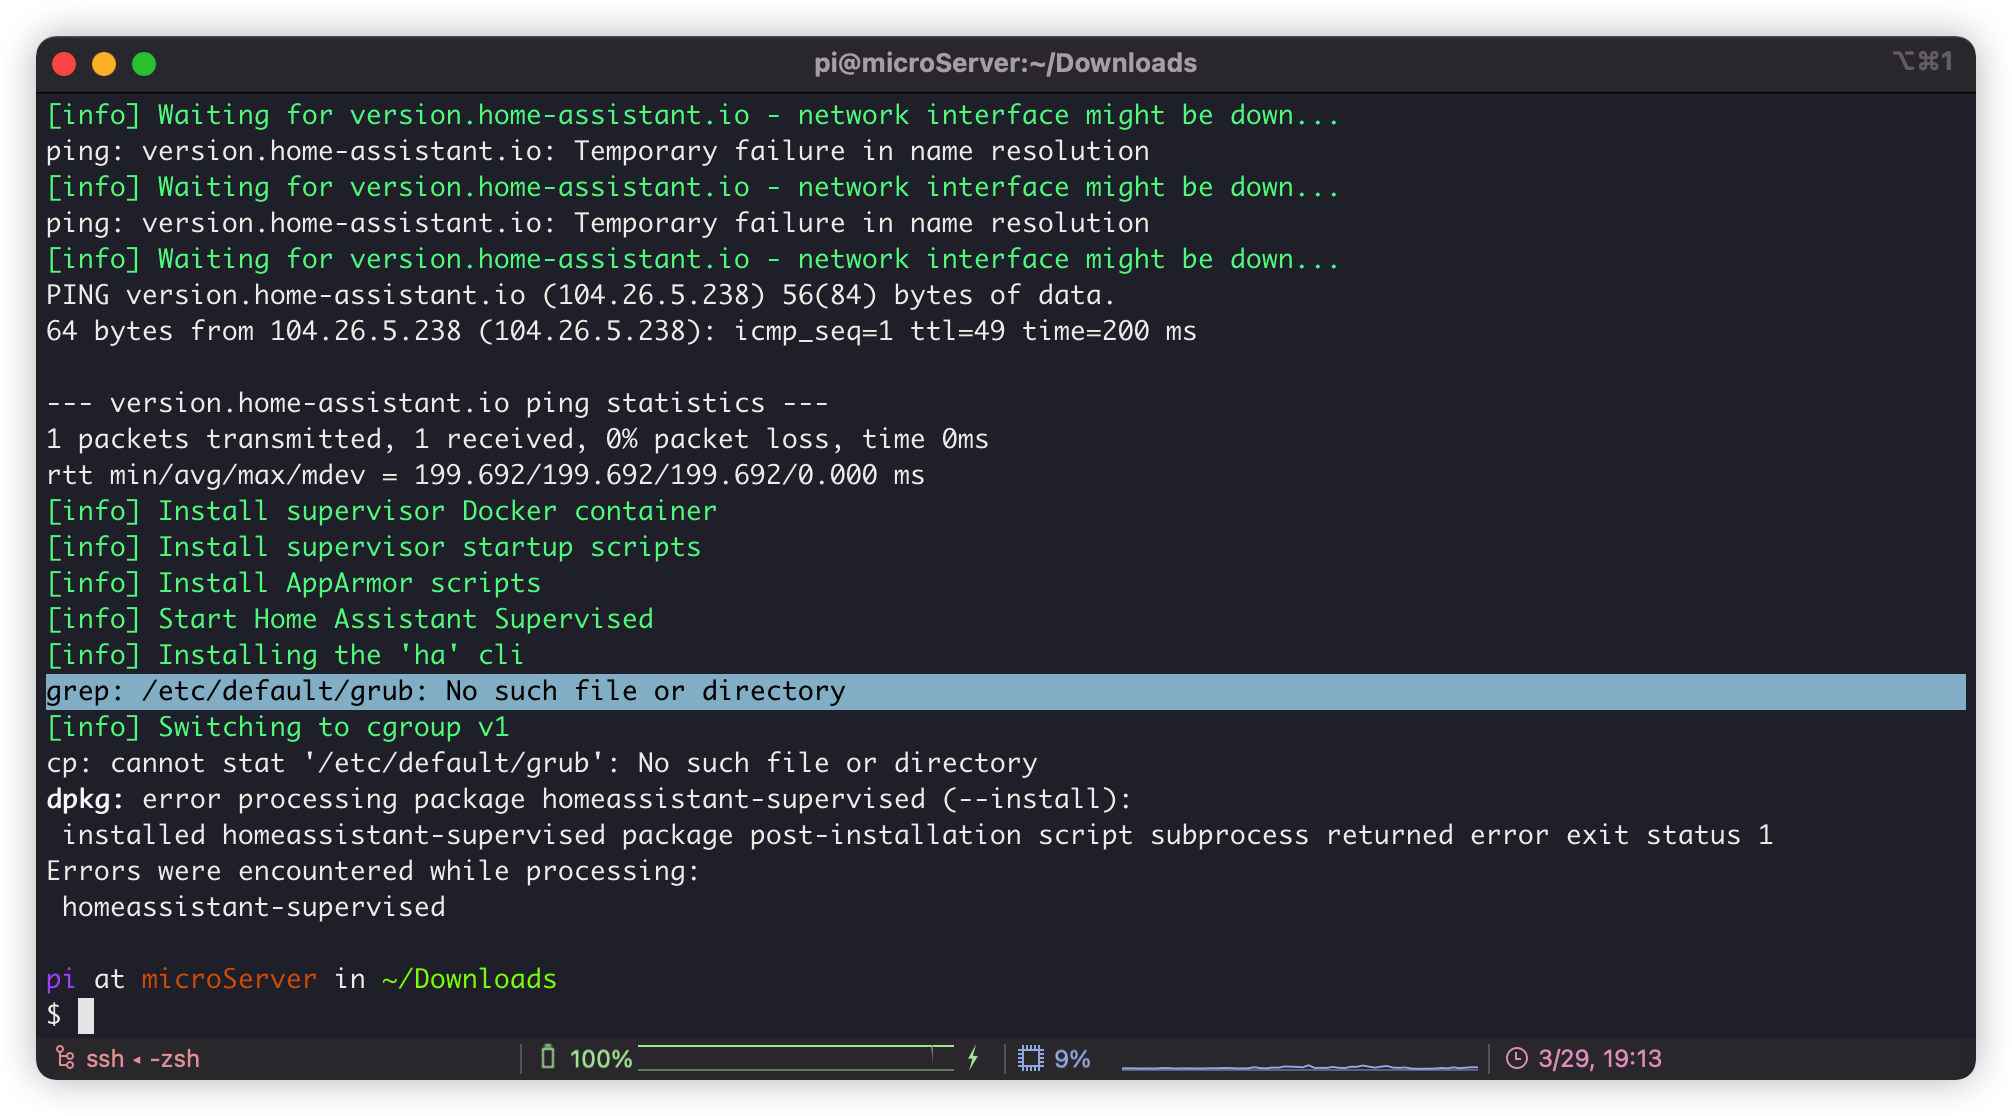Click the 9% CPU value

pyautogui.click(x=1072, y=1059)
